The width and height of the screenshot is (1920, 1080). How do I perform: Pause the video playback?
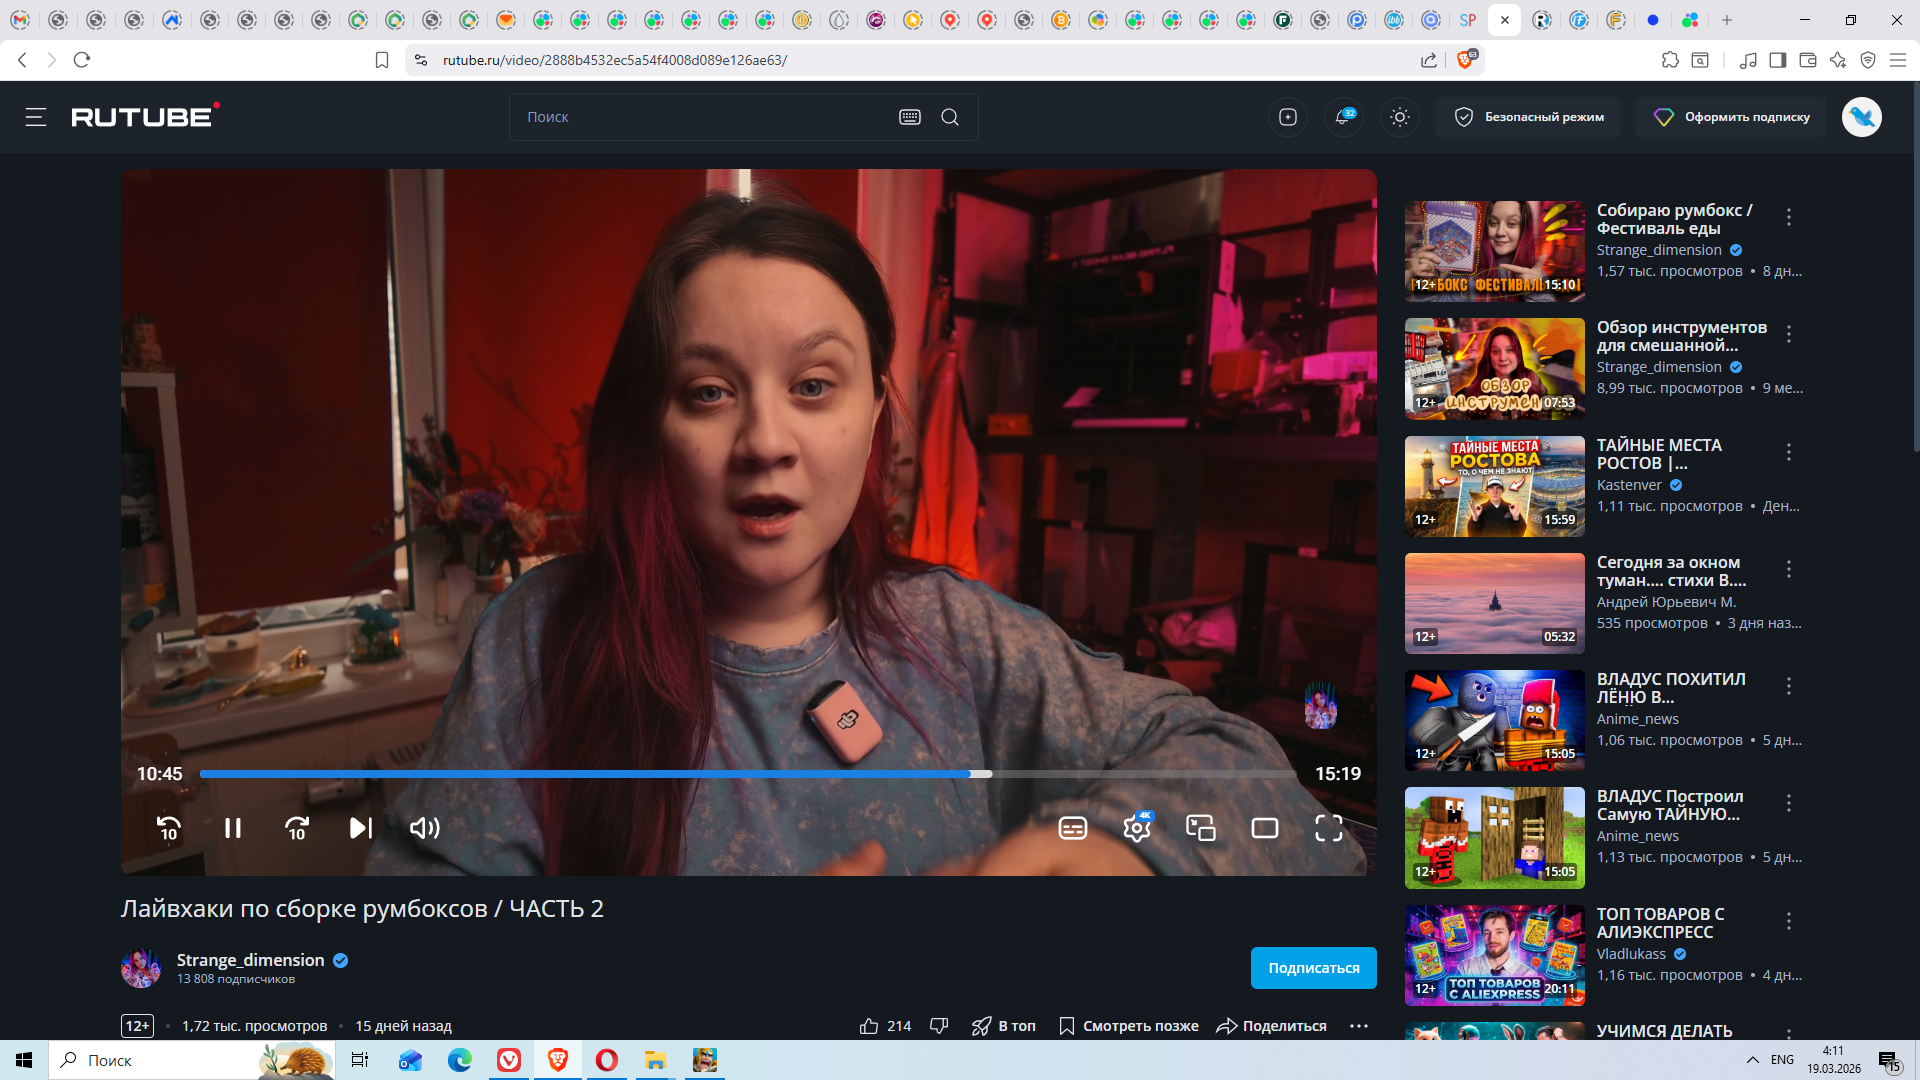coord(233,828)
